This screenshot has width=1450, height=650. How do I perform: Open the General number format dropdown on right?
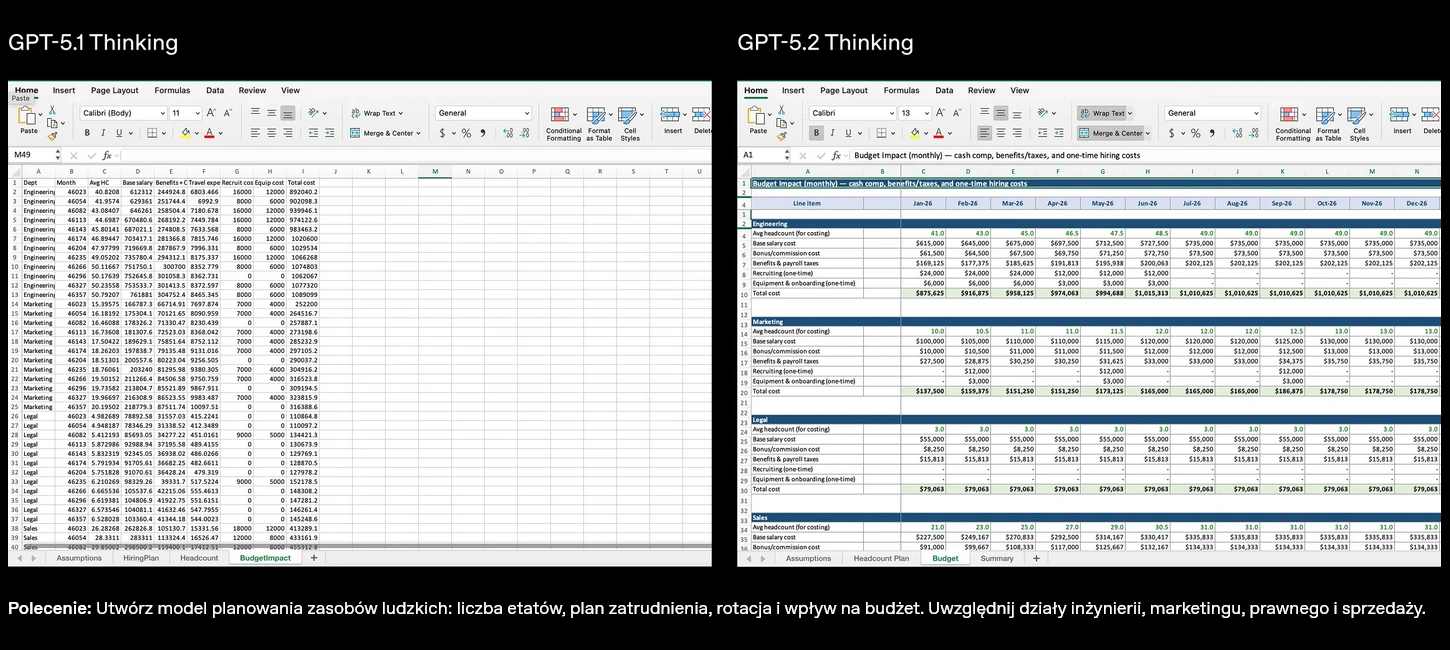pyautogui.click(x=1212, y=113)
